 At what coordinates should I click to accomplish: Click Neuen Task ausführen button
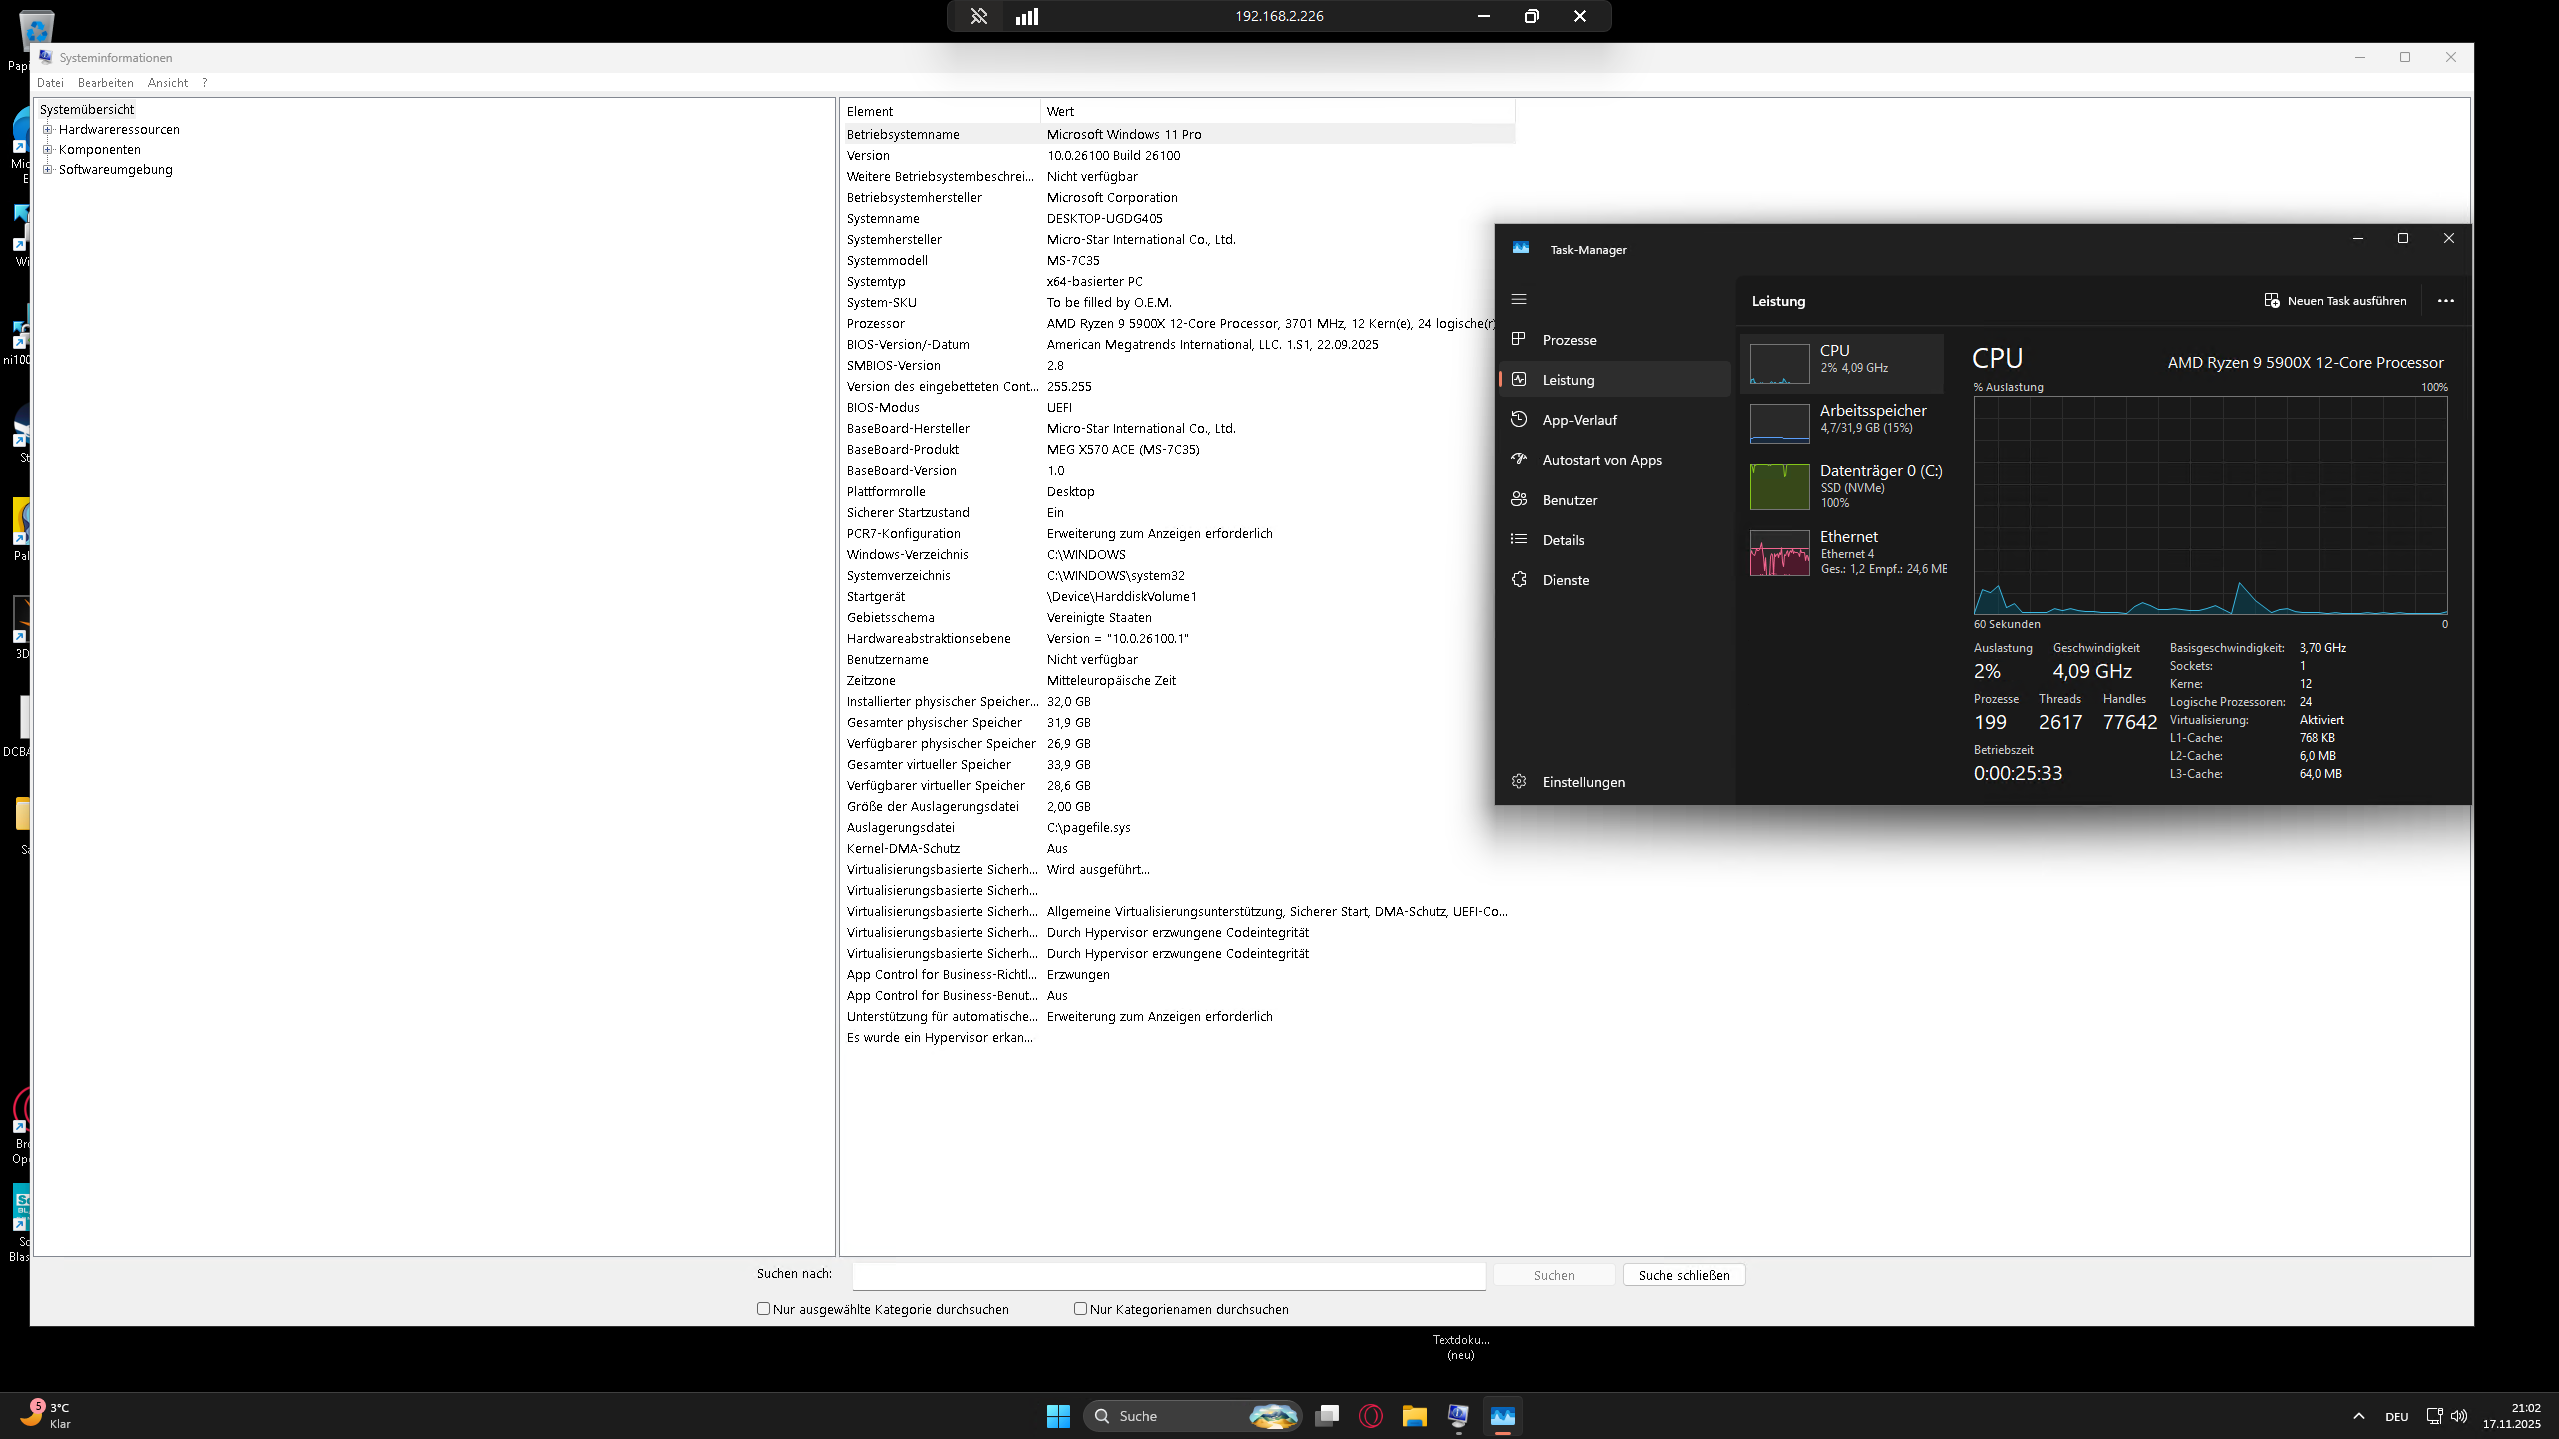(2335, 300)
